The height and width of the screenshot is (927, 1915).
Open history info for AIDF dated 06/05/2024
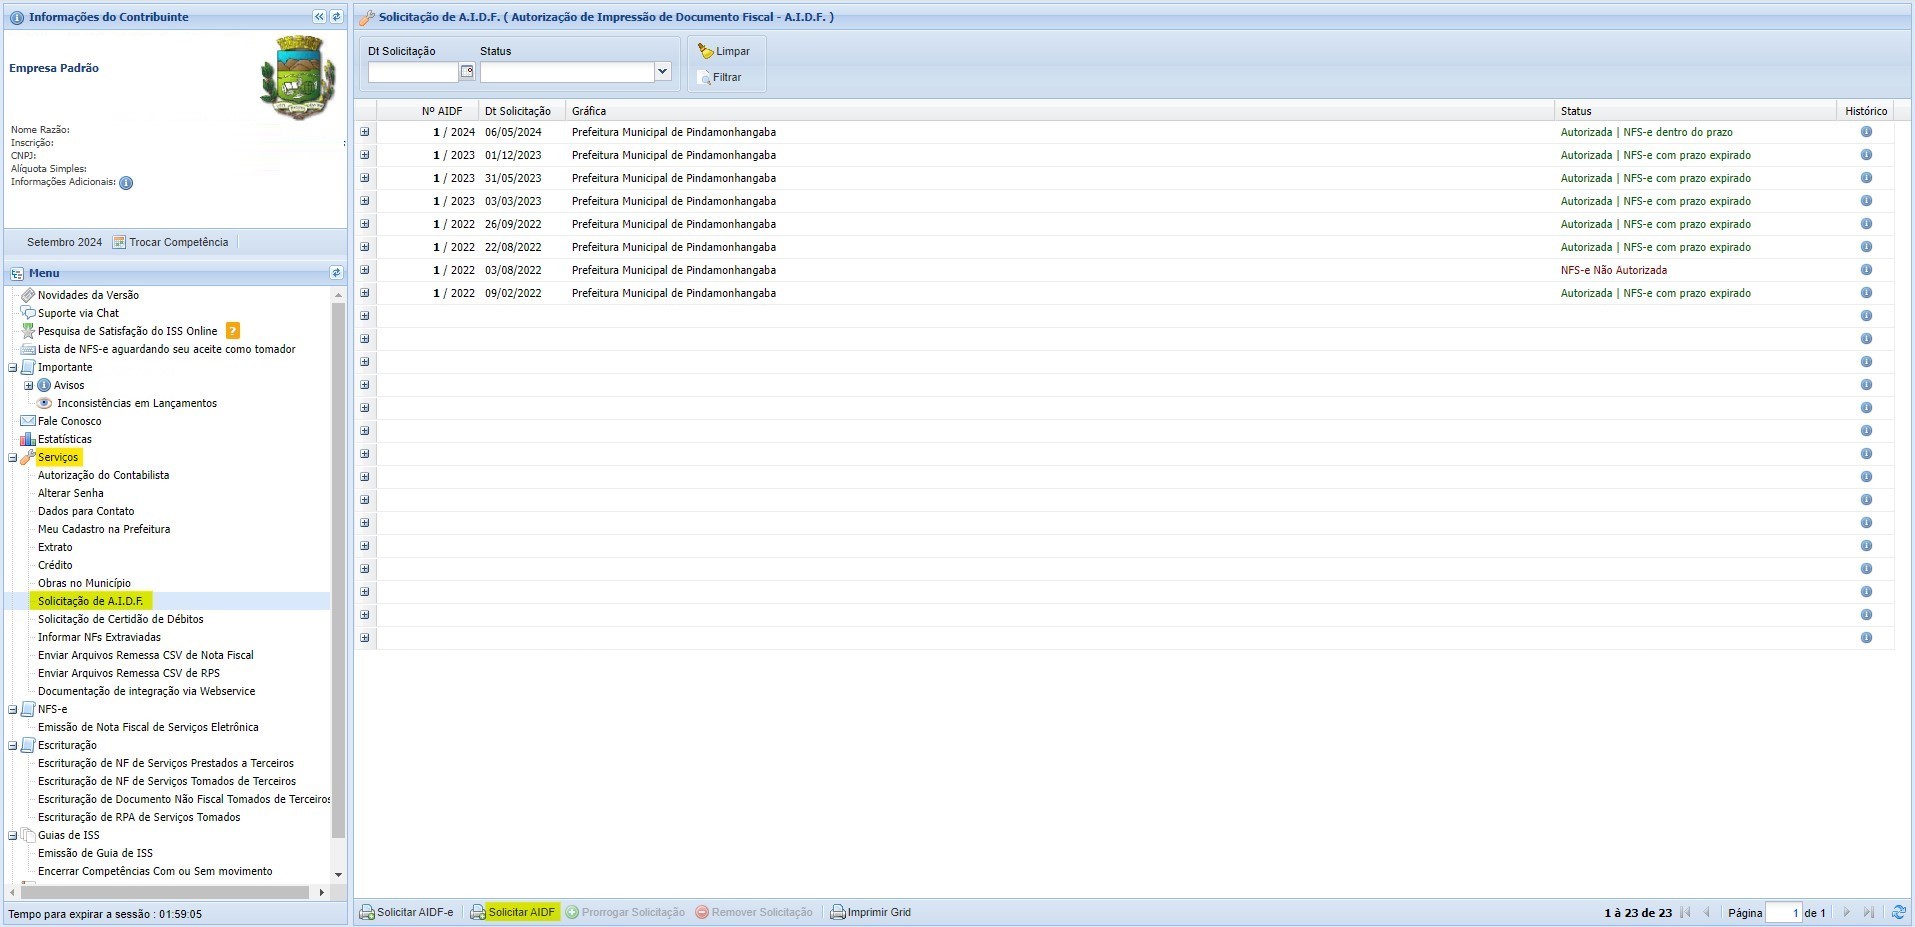(1866, 132)
